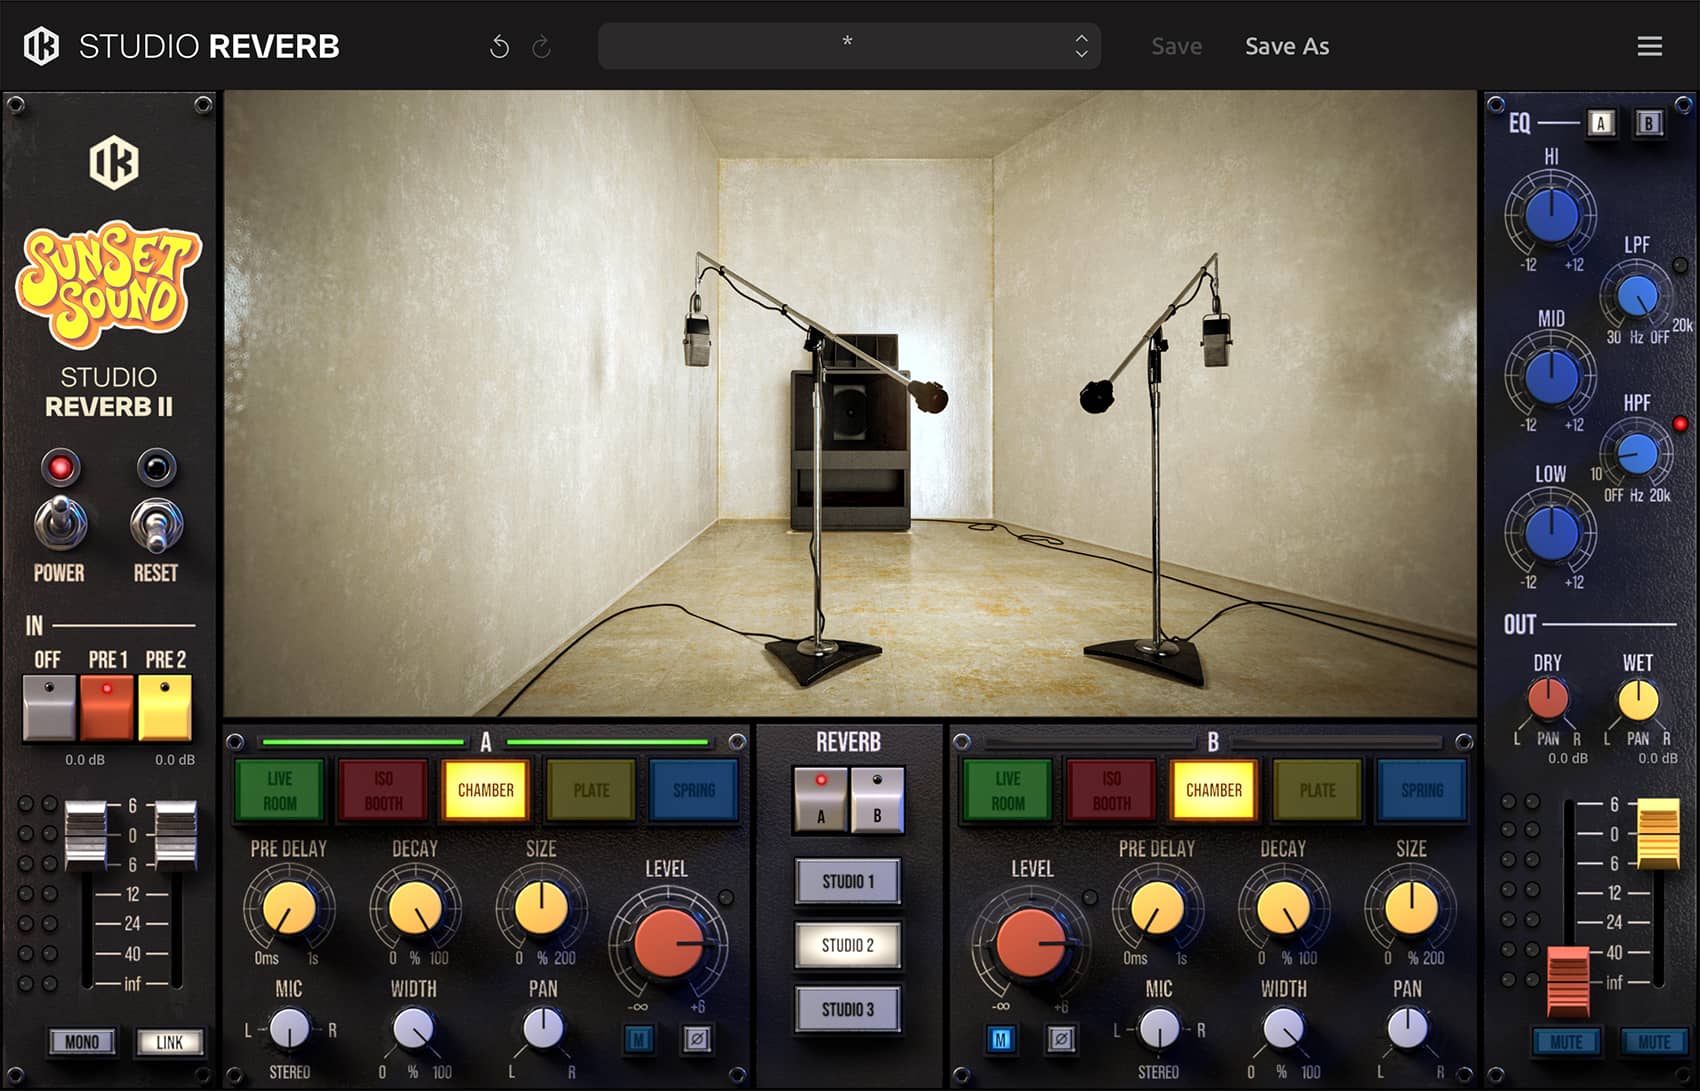This screenshot has width=1700, height=1091.
Task: Enable the M button on reverb A
Action: click(638, 1040)
